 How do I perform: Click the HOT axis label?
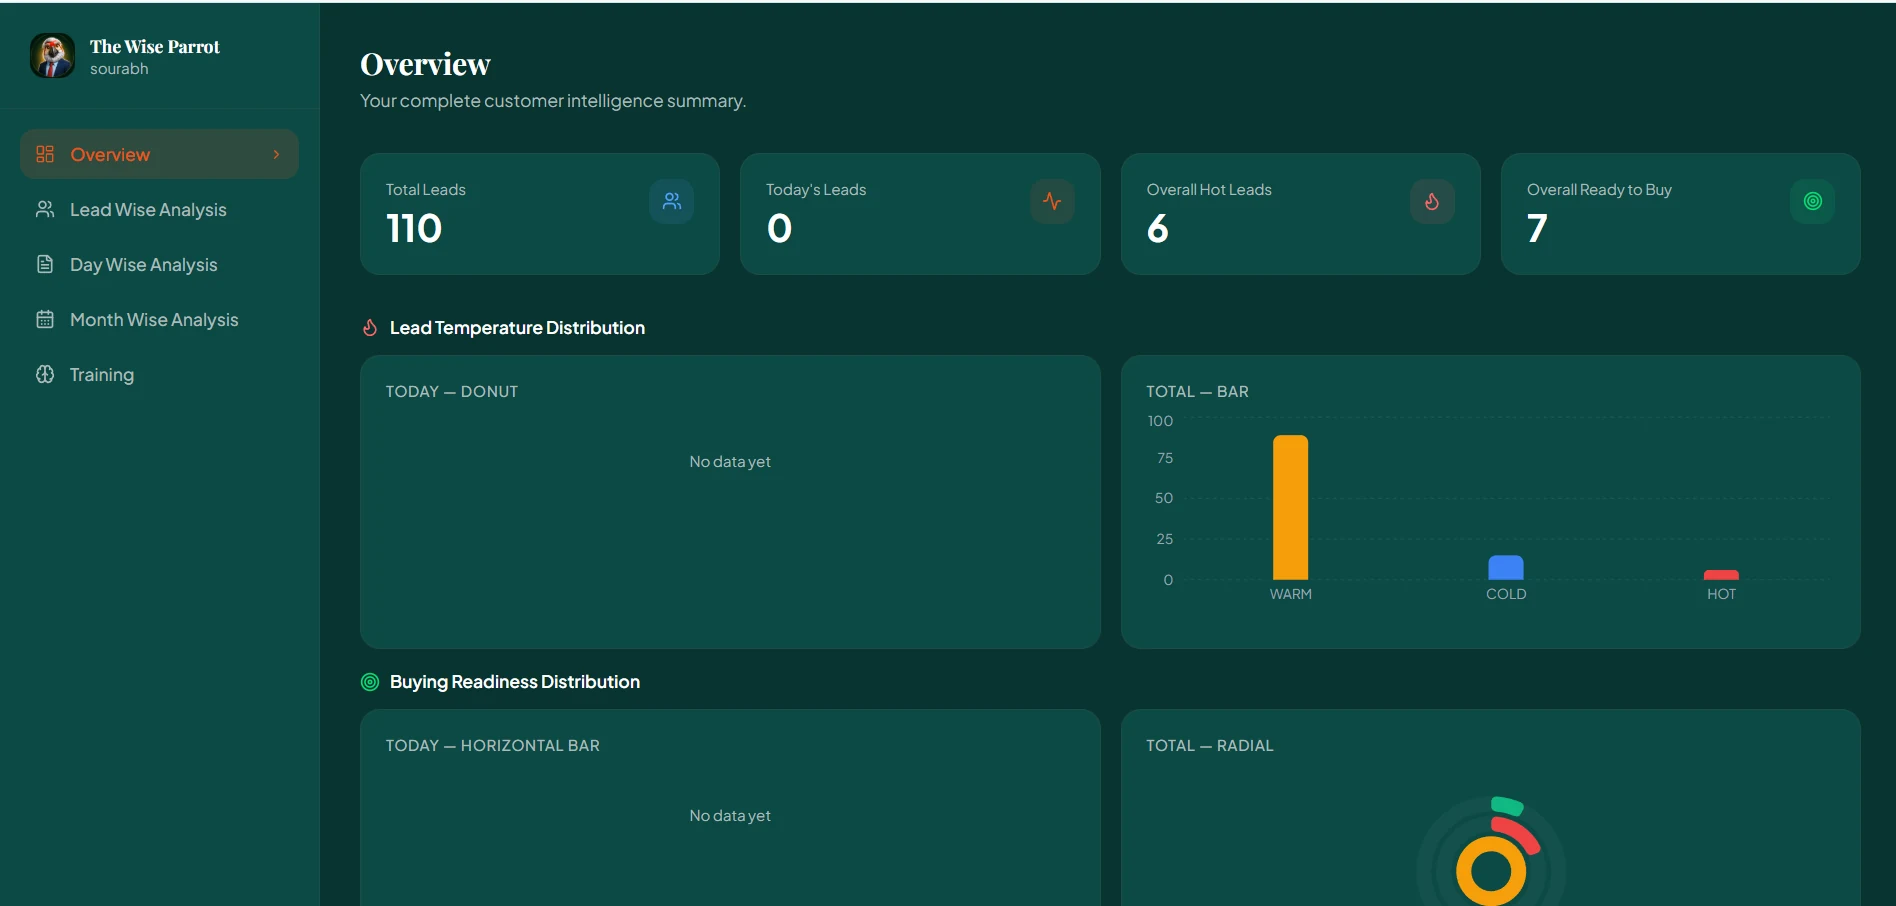point(1721,594)
